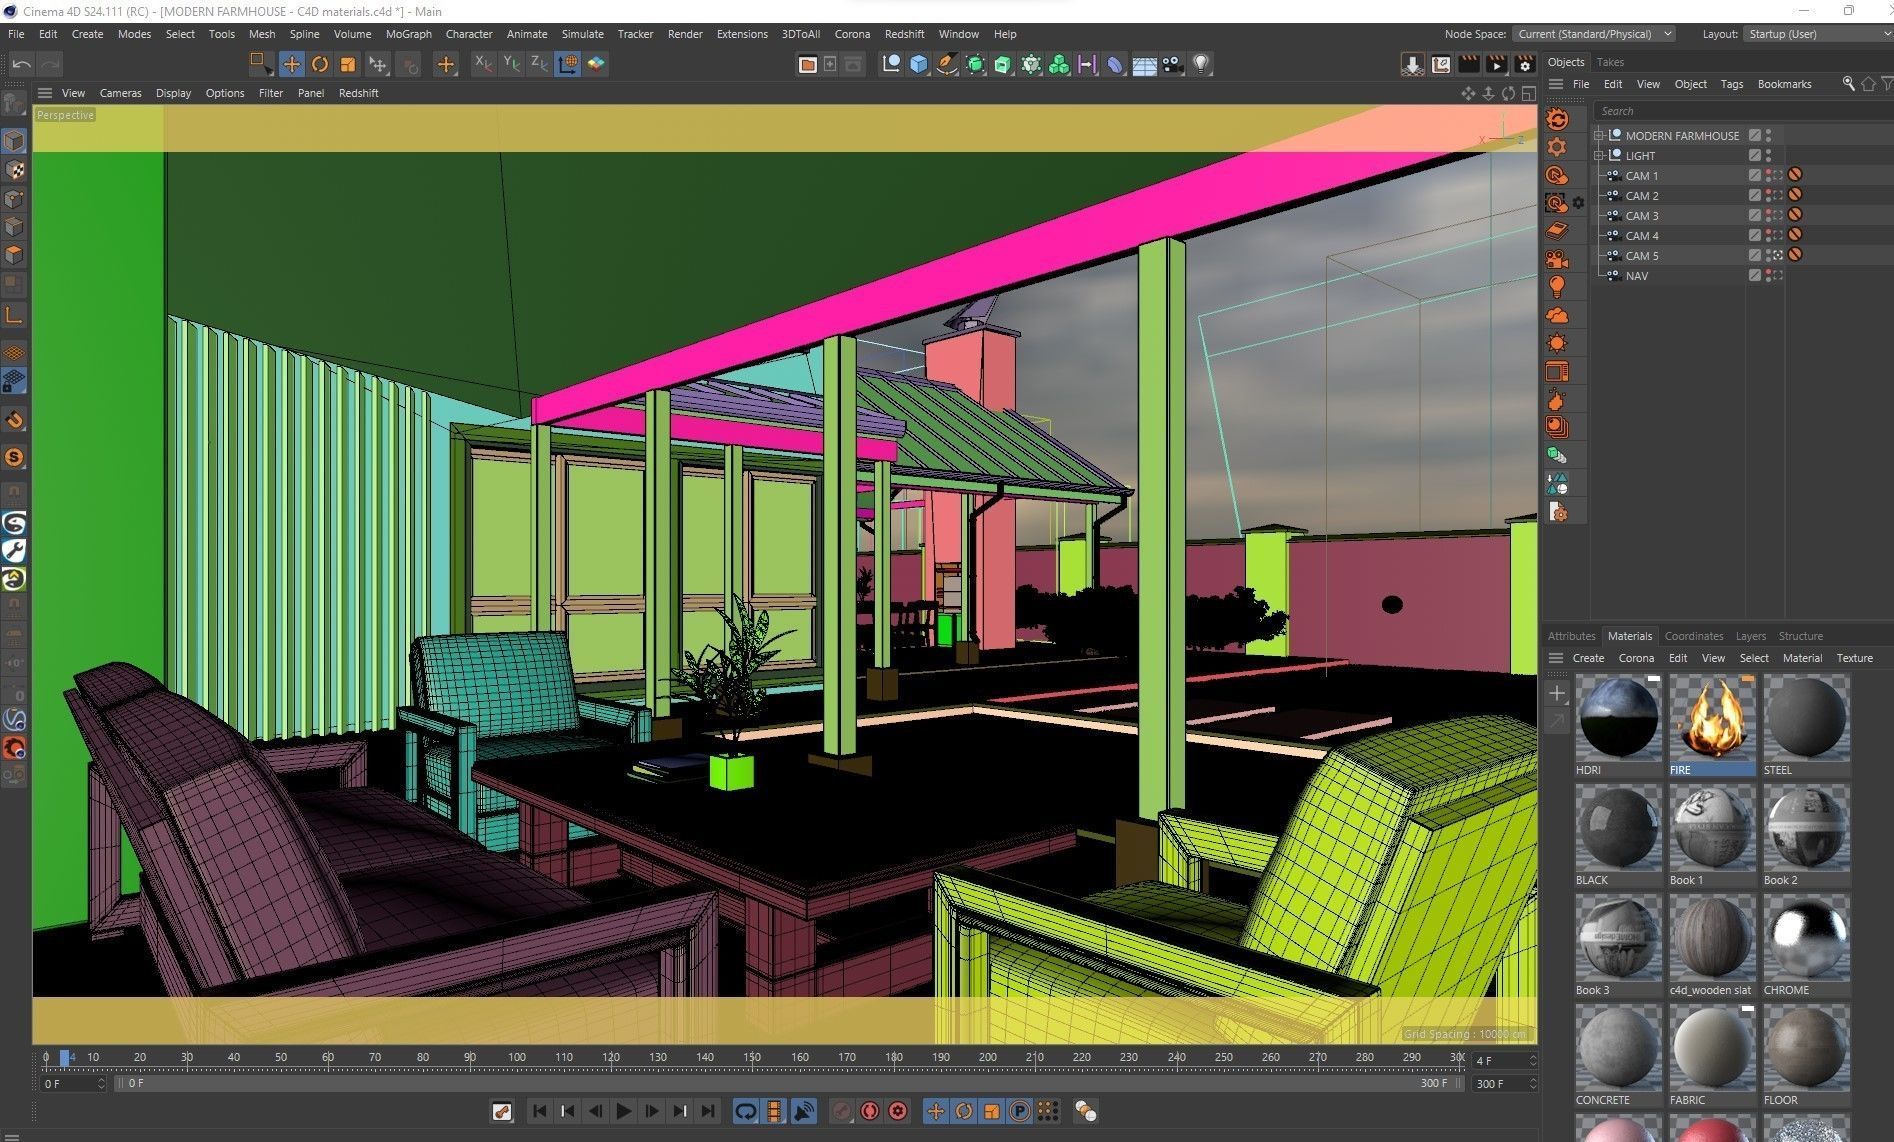Open the Node Space dropdown
Image resolution: width=1894 pixels, height=1142 pixels.
[1593, 34]
